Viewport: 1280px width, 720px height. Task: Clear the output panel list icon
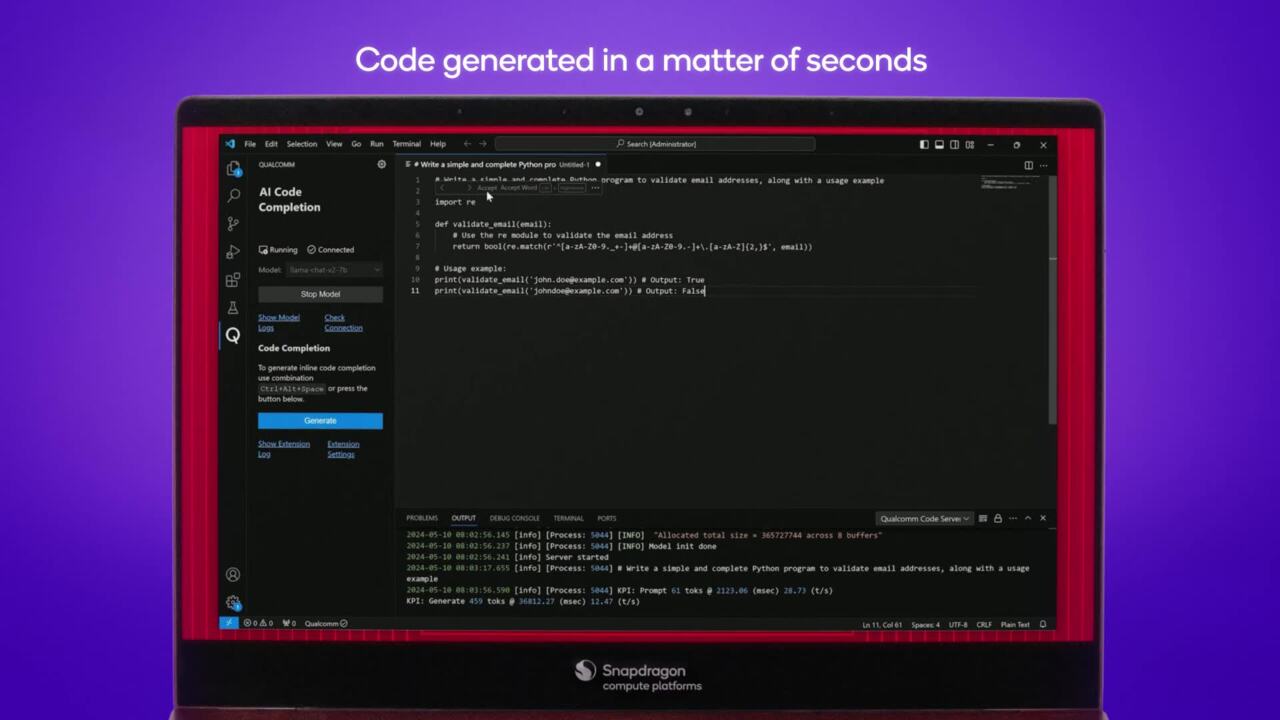tap(983, 518)
